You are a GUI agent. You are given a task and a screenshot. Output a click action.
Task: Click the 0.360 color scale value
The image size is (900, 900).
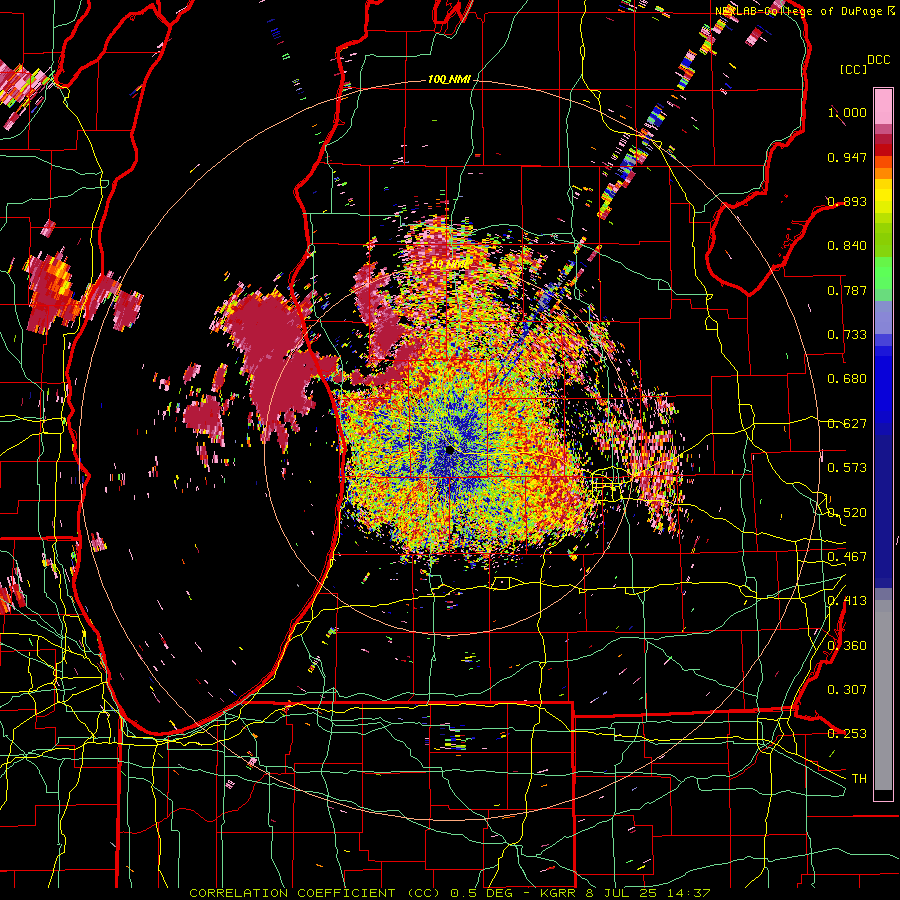pos(847,645)
